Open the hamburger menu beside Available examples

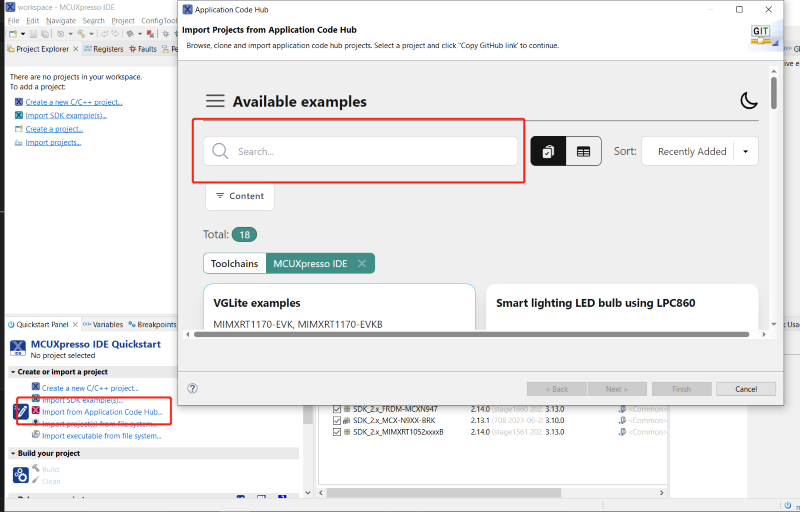click(215, 101)
